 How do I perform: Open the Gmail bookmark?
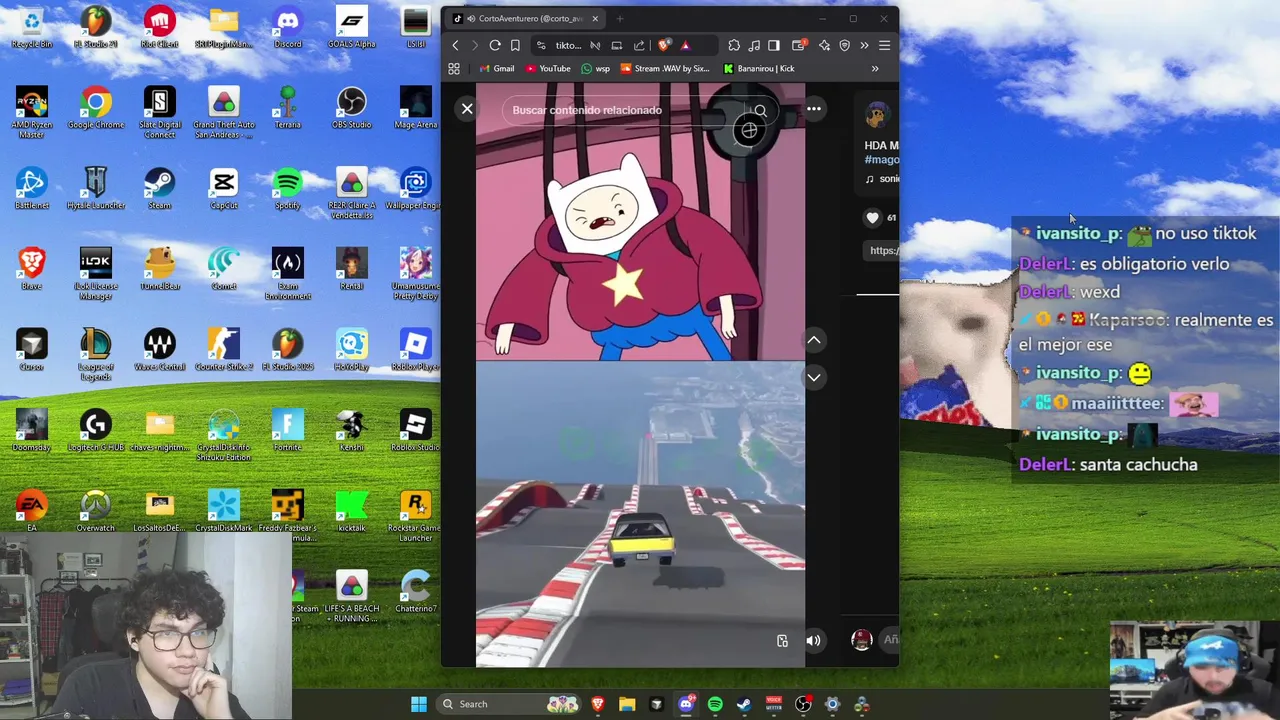click(x=496, y=68)
